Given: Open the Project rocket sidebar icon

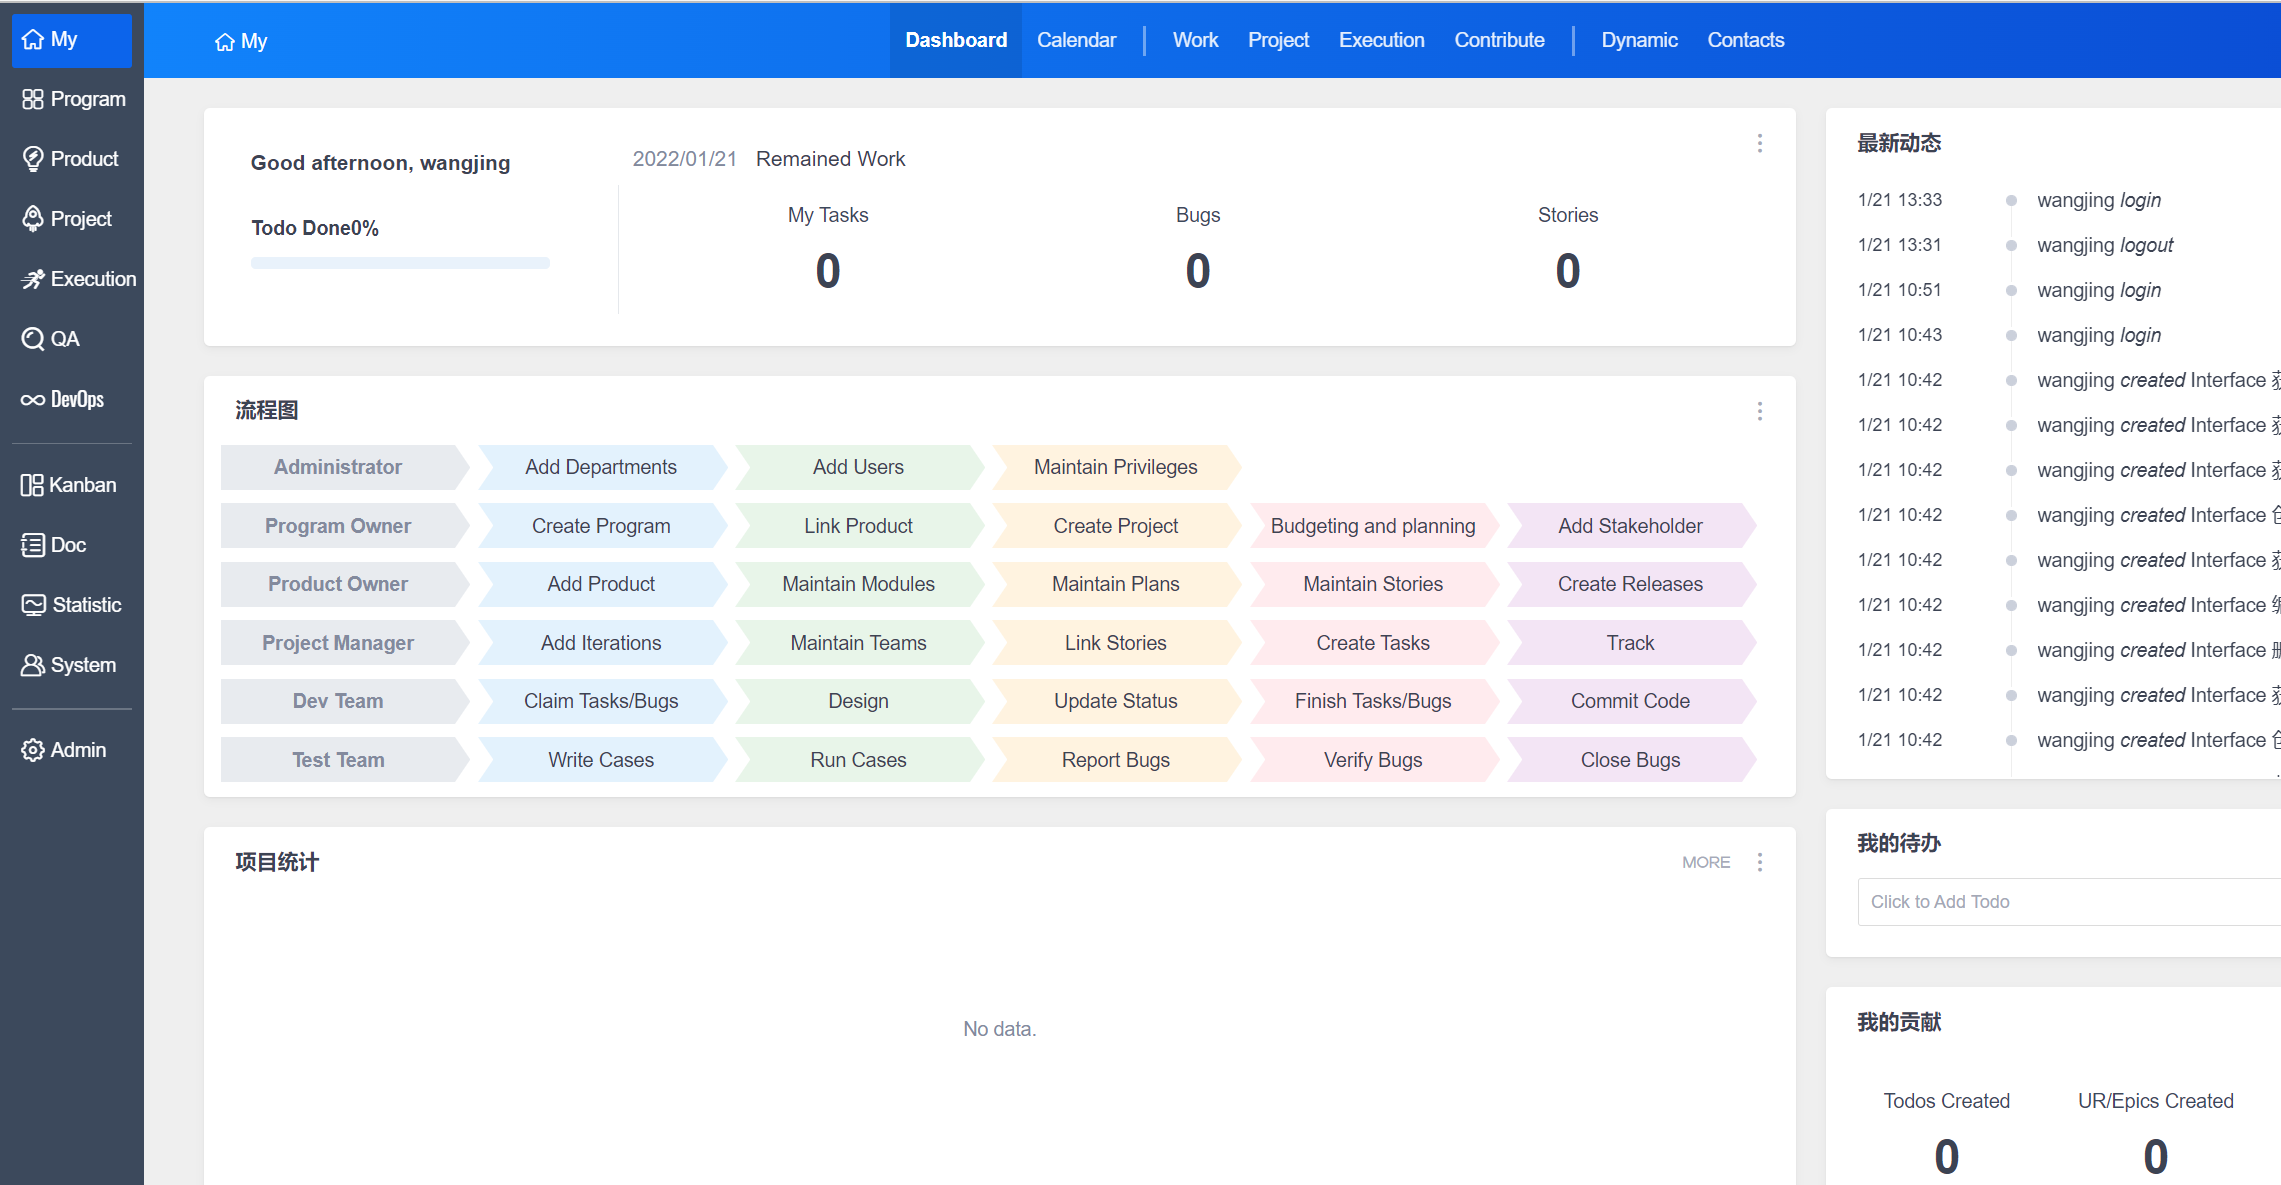Looking at the screenshot, I should click(33, 219).
